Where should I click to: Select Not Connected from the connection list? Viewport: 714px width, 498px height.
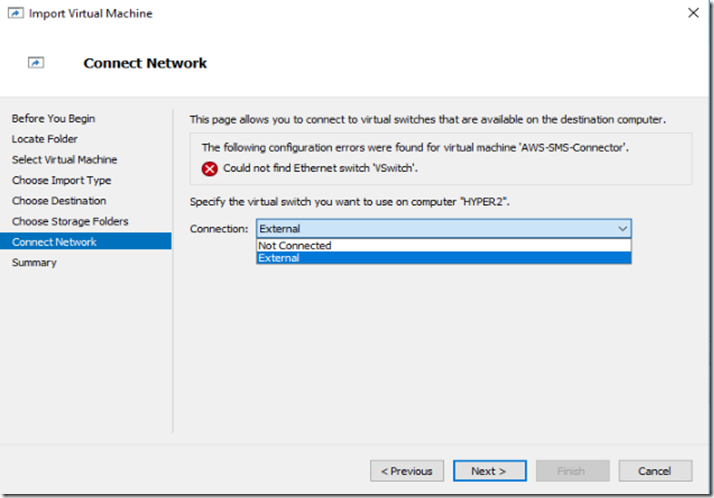pos(444,245)
